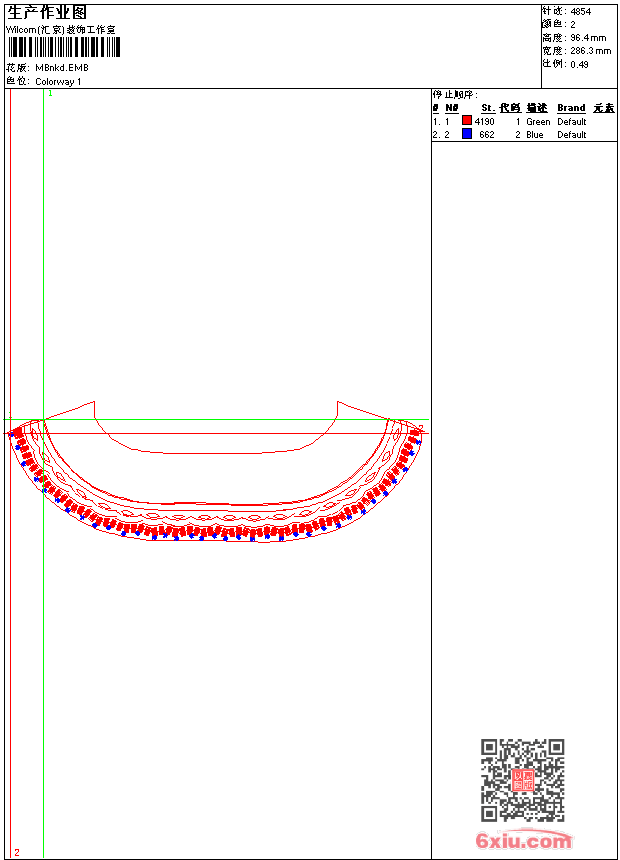620x860 pixels.
Task: Click the 描述 column header
Action: click(537, 108)
